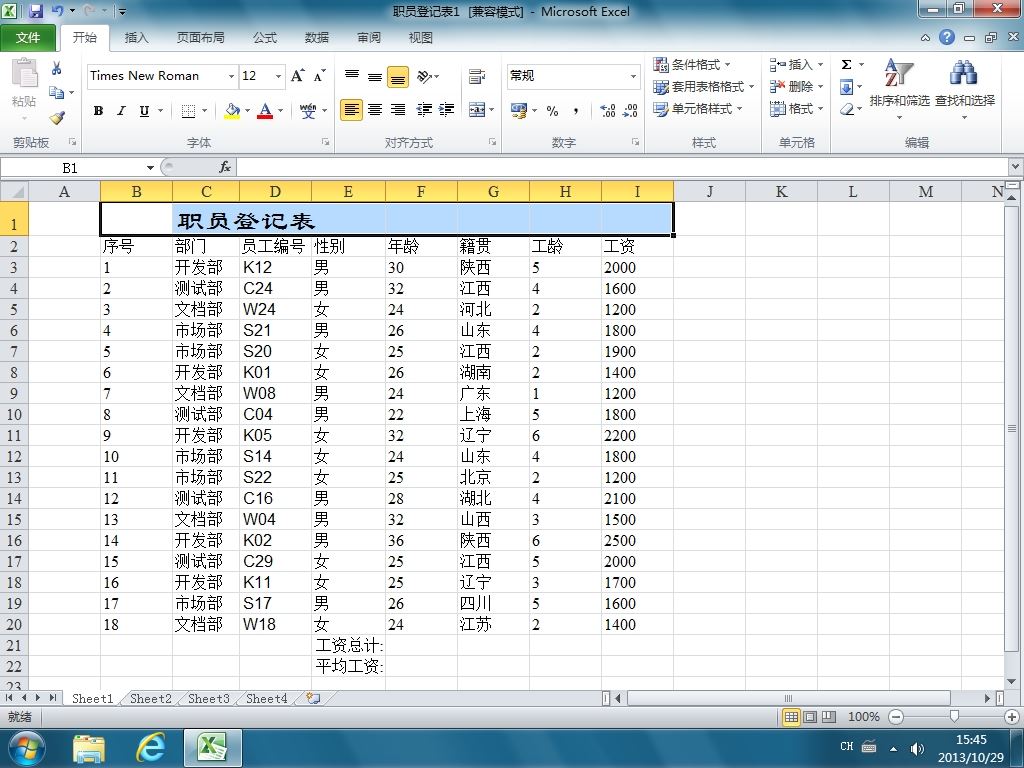Viewport: 1024px width, 768px height.
Task: Click the text orientation icon
Action: pos(424,76)
